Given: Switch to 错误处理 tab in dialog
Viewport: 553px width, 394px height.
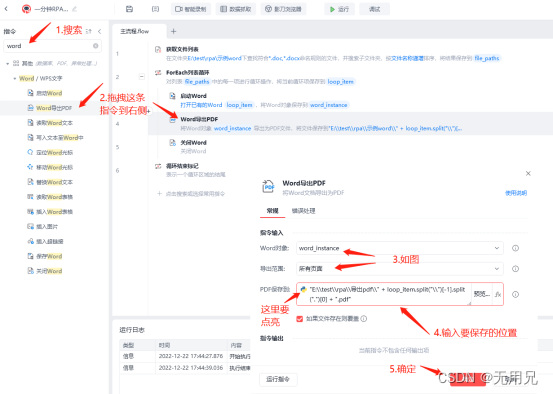Looking at the screenshot, I should (x=303, y=211).
